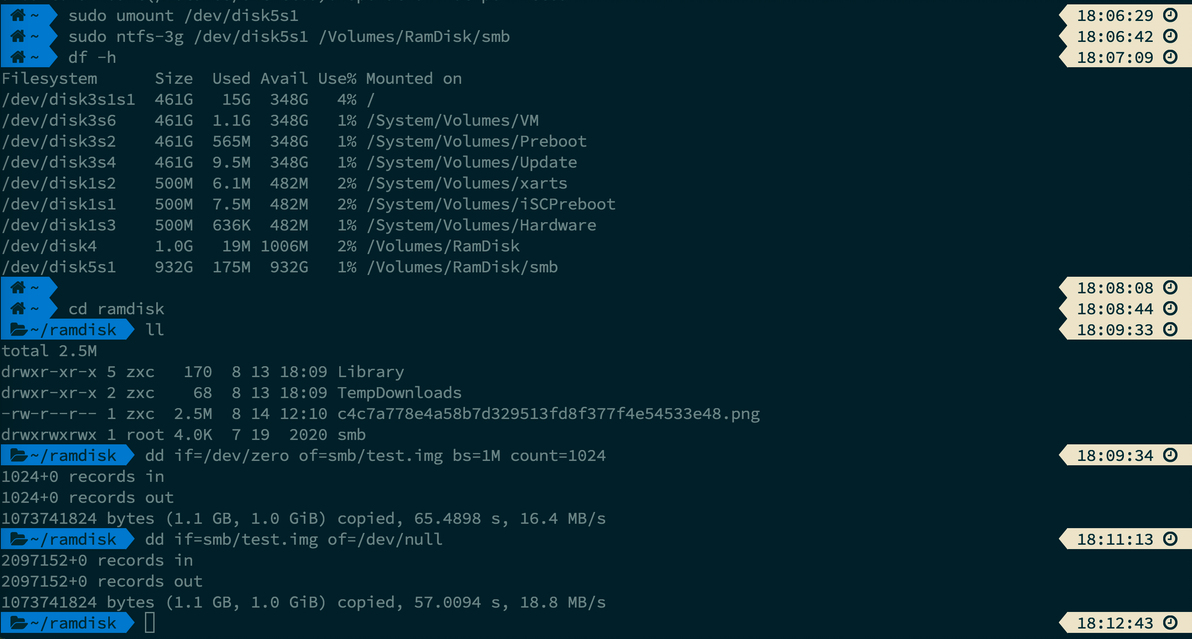Click the clock icon next to 18:12:43
Image resolution: width=1192 pixels, height=639 pixels.
point(1171,623)
